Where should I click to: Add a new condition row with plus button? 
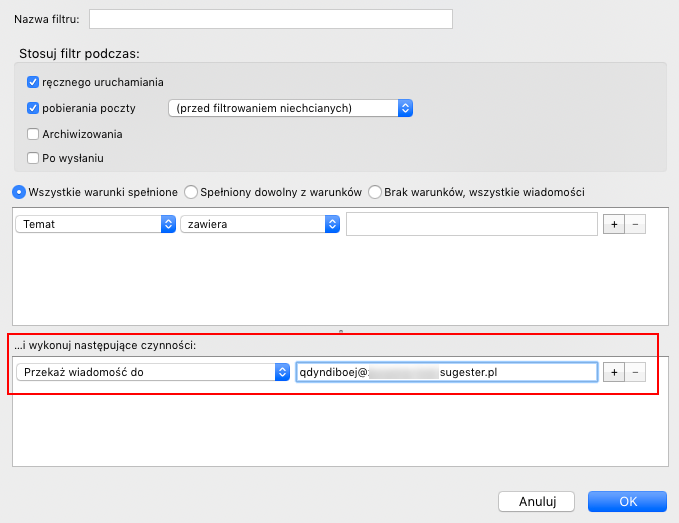[615, 225]
